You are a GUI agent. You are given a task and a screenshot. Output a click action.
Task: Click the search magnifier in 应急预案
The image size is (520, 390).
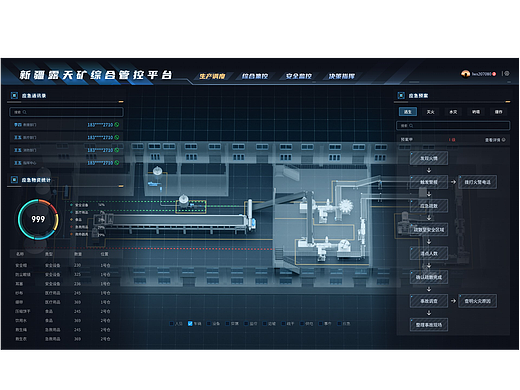coord(411,126)
